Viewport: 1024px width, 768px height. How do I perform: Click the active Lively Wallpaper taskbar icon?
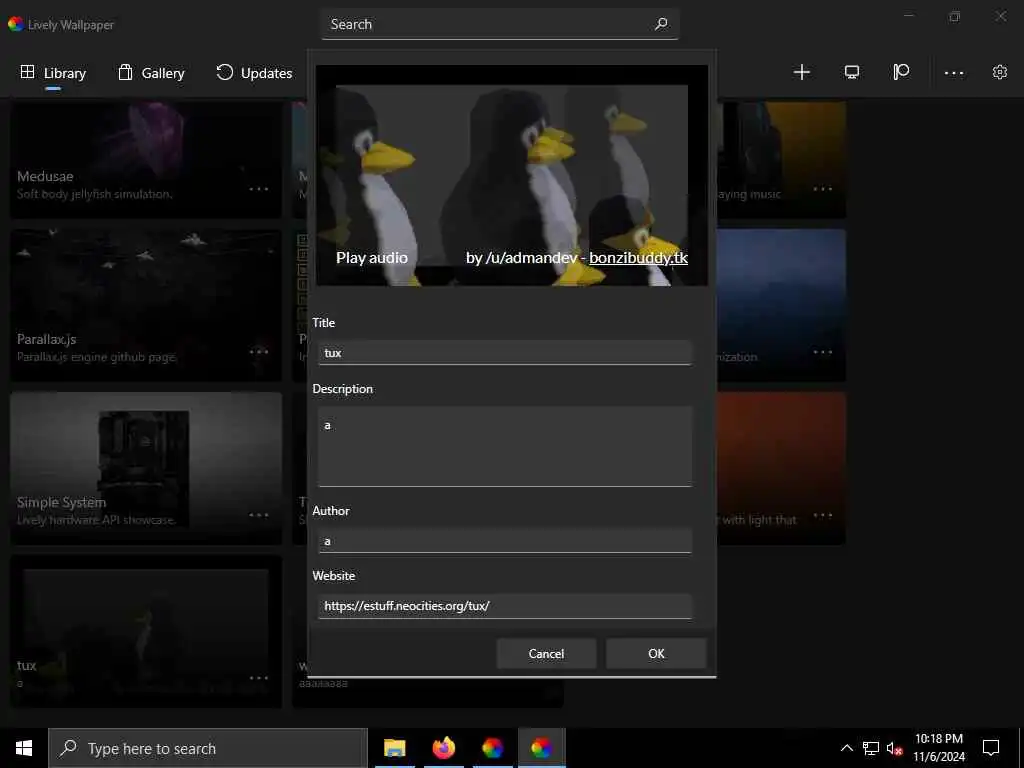click(541, 748)
